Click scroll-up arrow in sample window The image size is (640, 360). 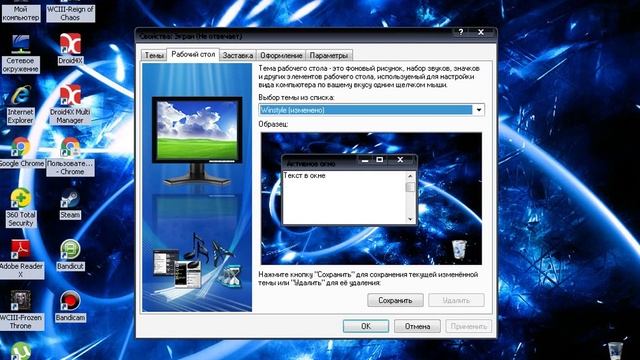[410, 176]
